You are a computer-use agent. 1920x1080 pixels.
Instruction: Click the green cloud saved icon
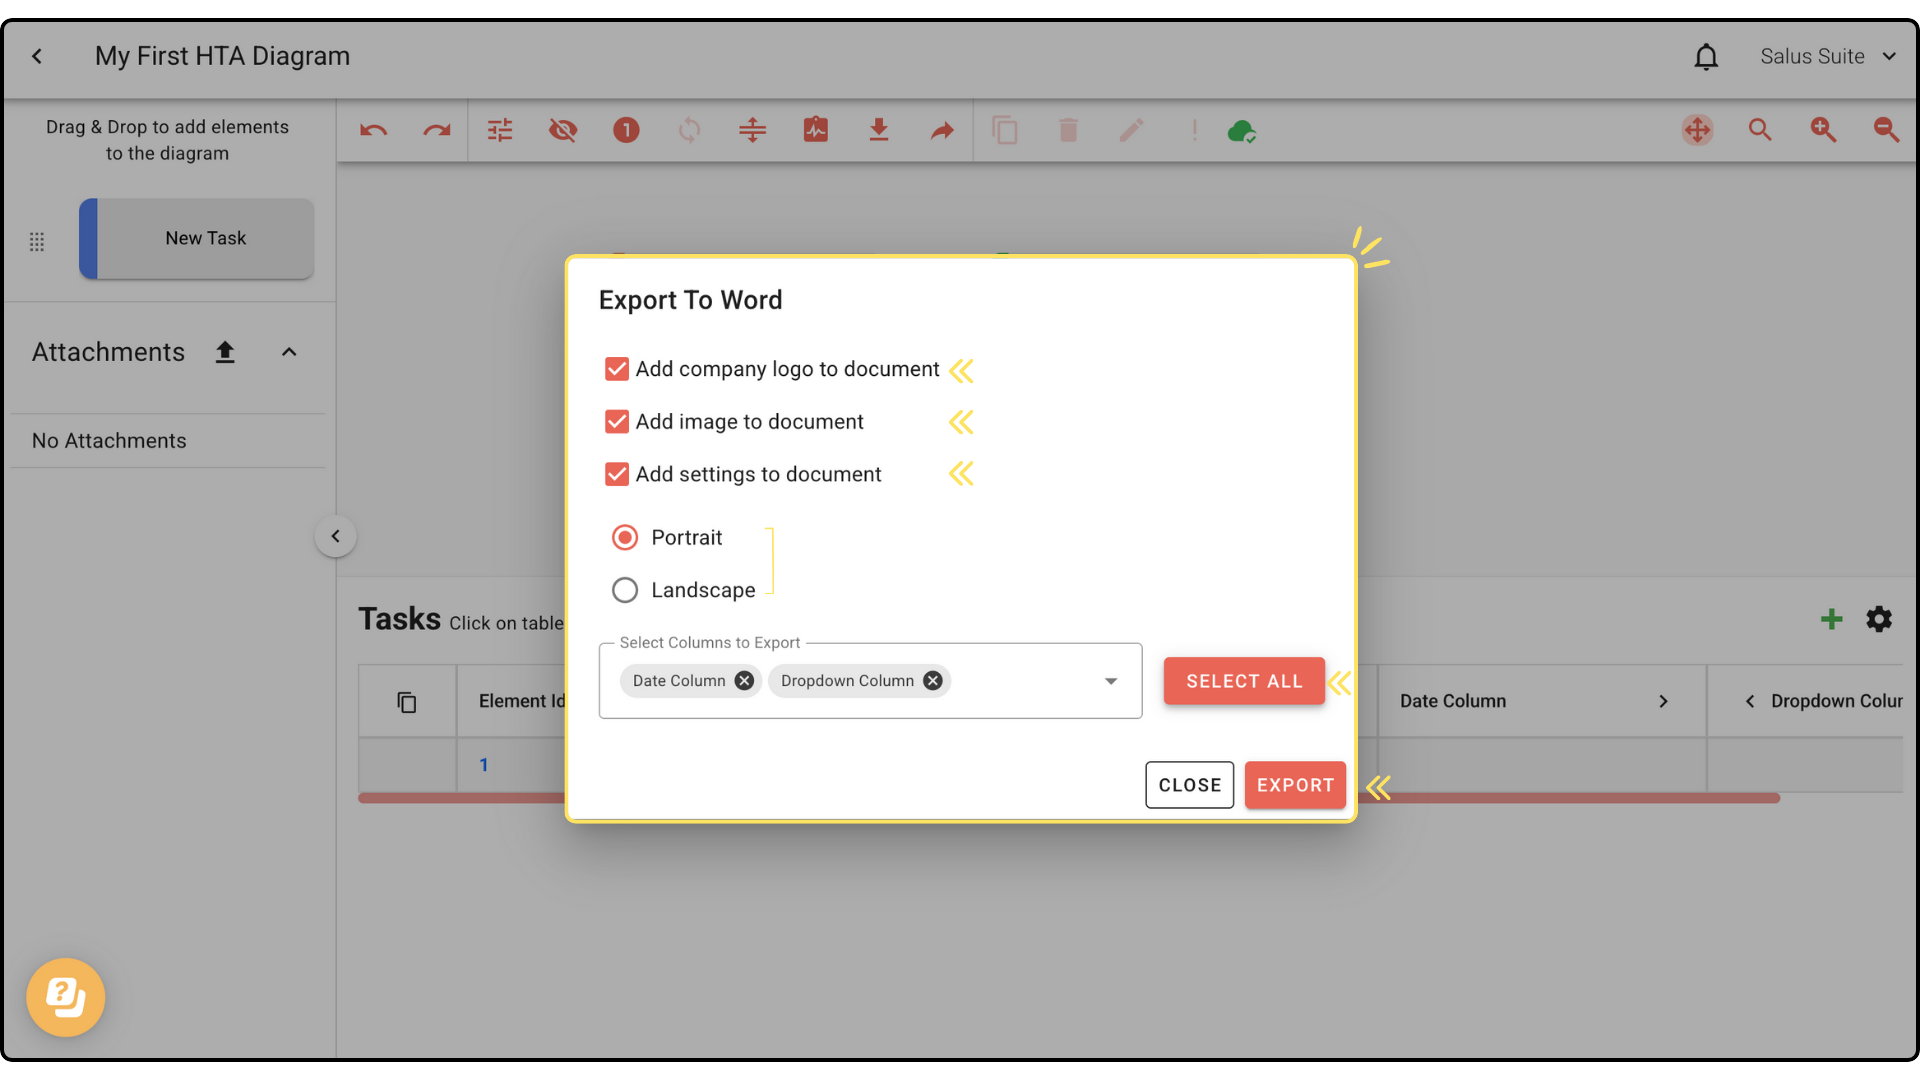1241,131
